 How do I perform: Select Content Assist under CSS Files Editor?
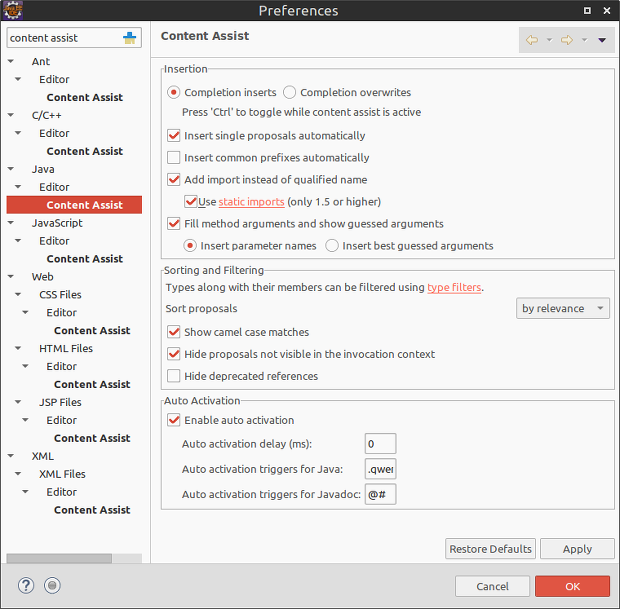pos(92,330)
